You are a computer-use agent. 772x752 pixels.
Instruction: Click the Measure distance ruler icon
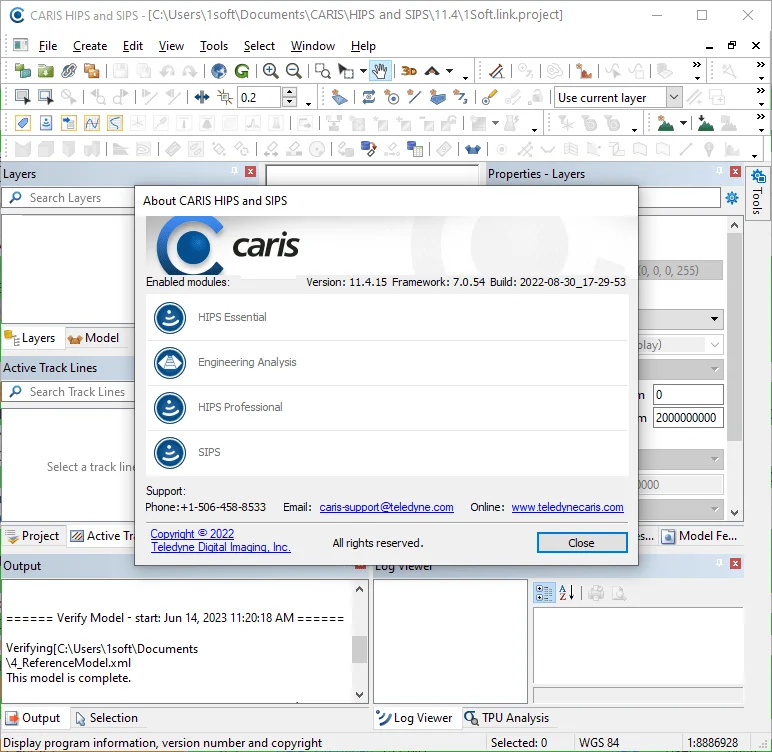496,71
